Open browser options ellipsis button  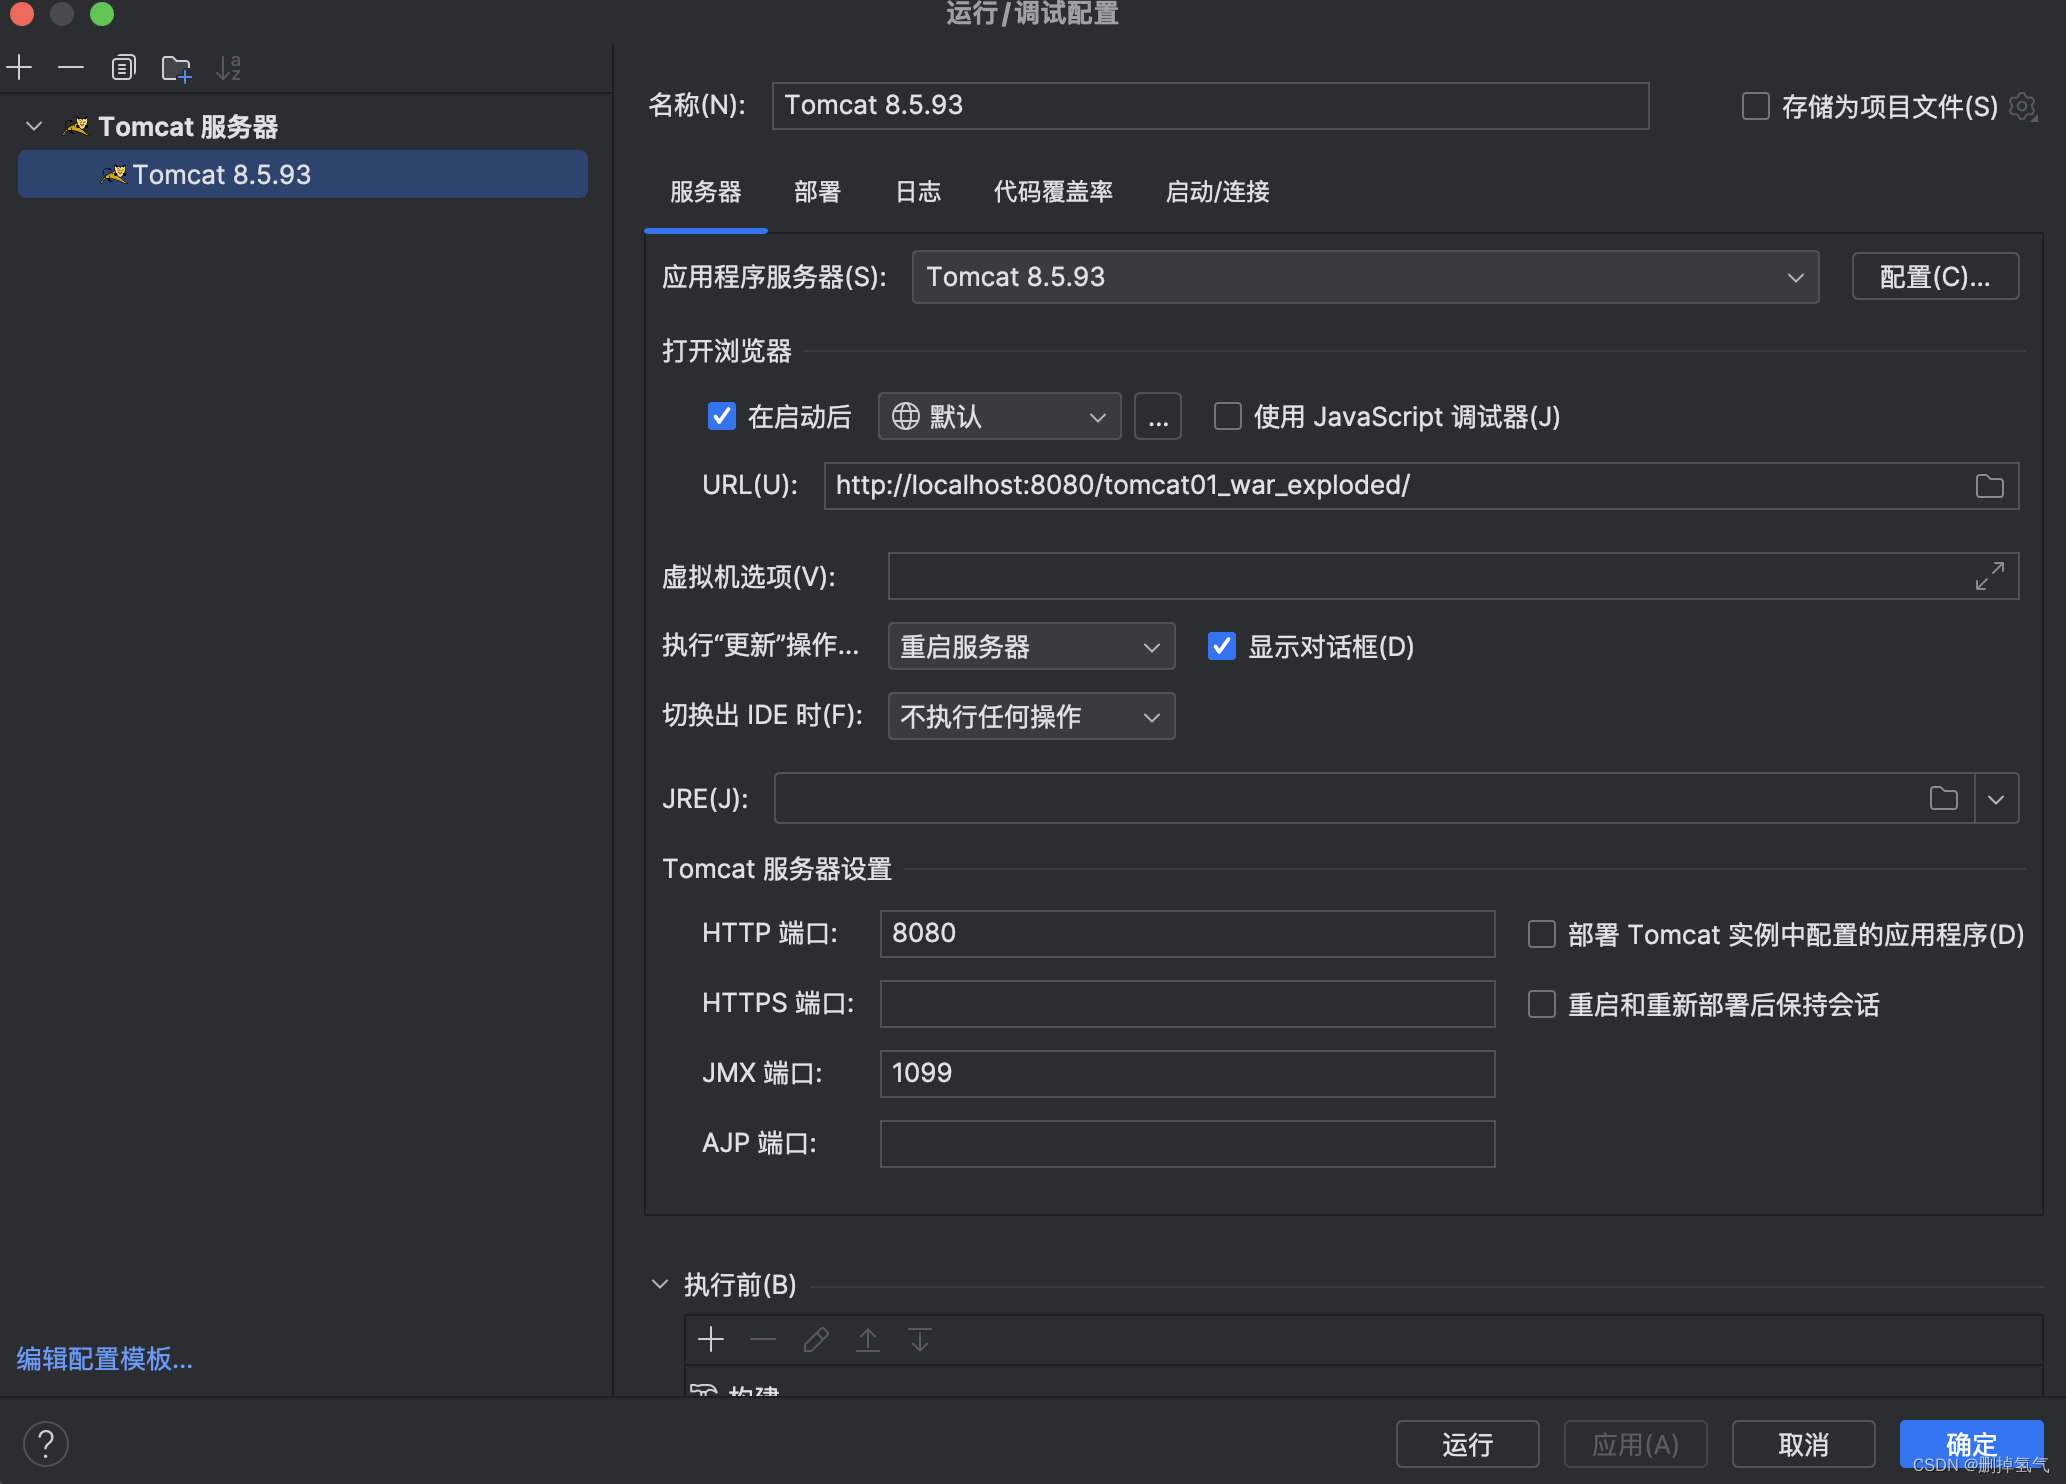[x=1158, y=416]
